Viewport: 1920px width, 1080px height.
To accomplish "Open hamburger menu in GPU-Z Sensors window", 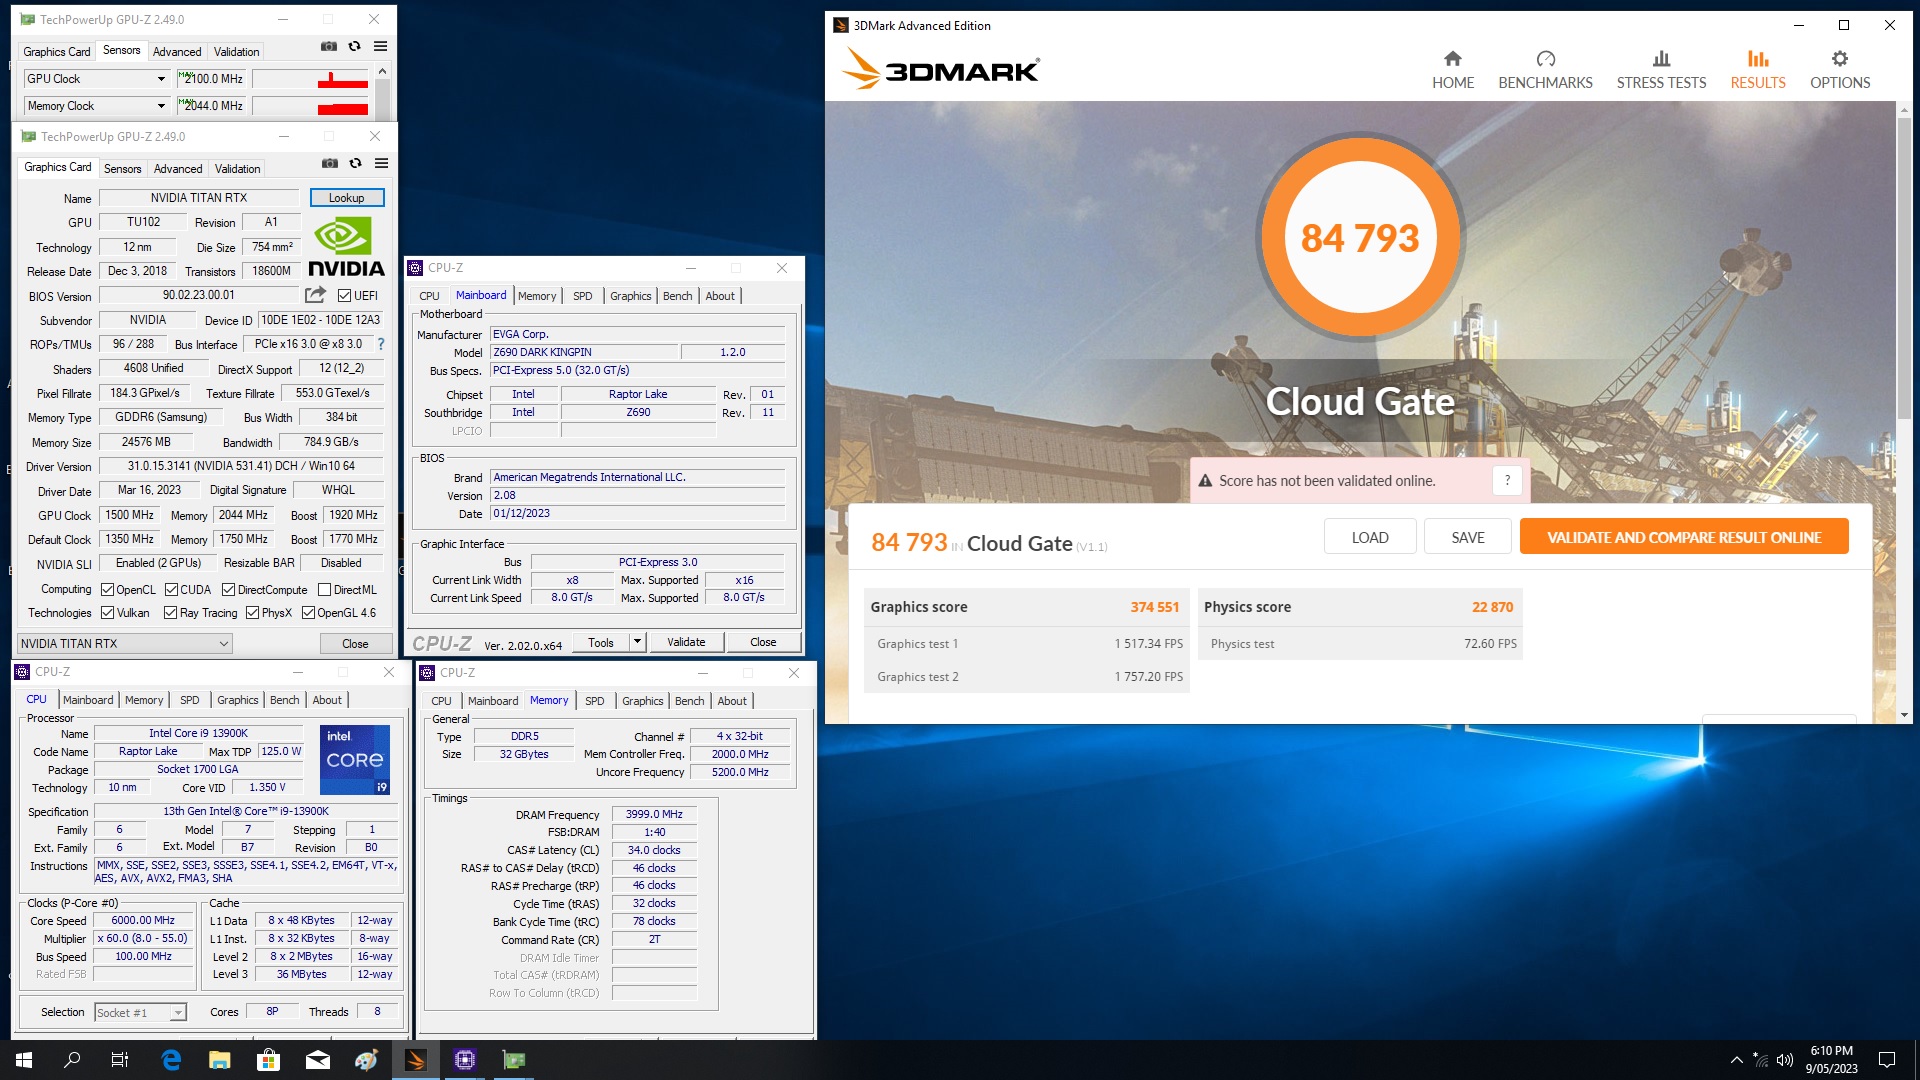I will tap(380, 46).
